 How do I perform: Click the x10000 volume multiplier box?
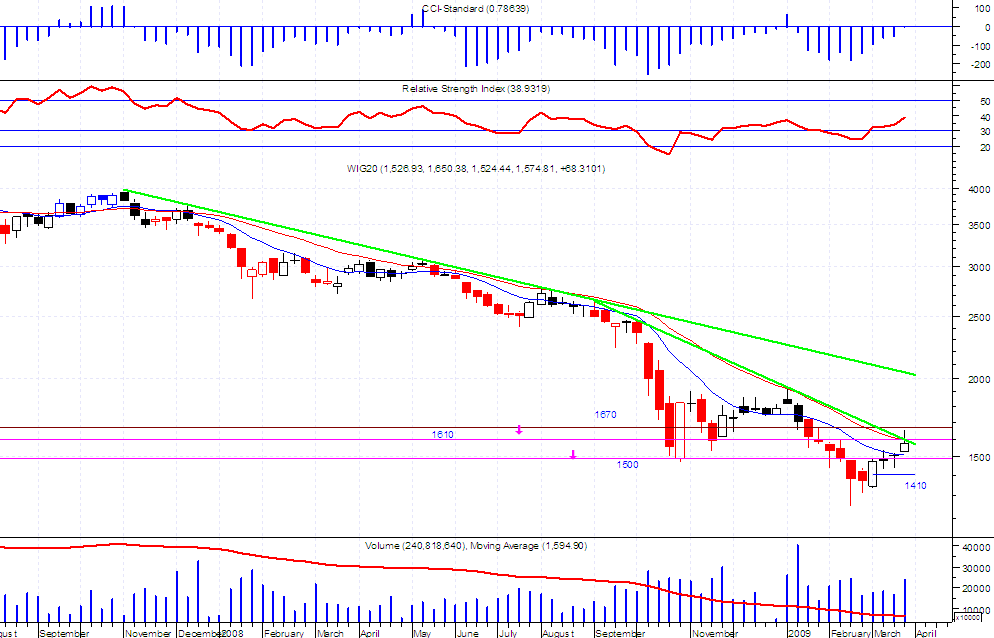968,617
